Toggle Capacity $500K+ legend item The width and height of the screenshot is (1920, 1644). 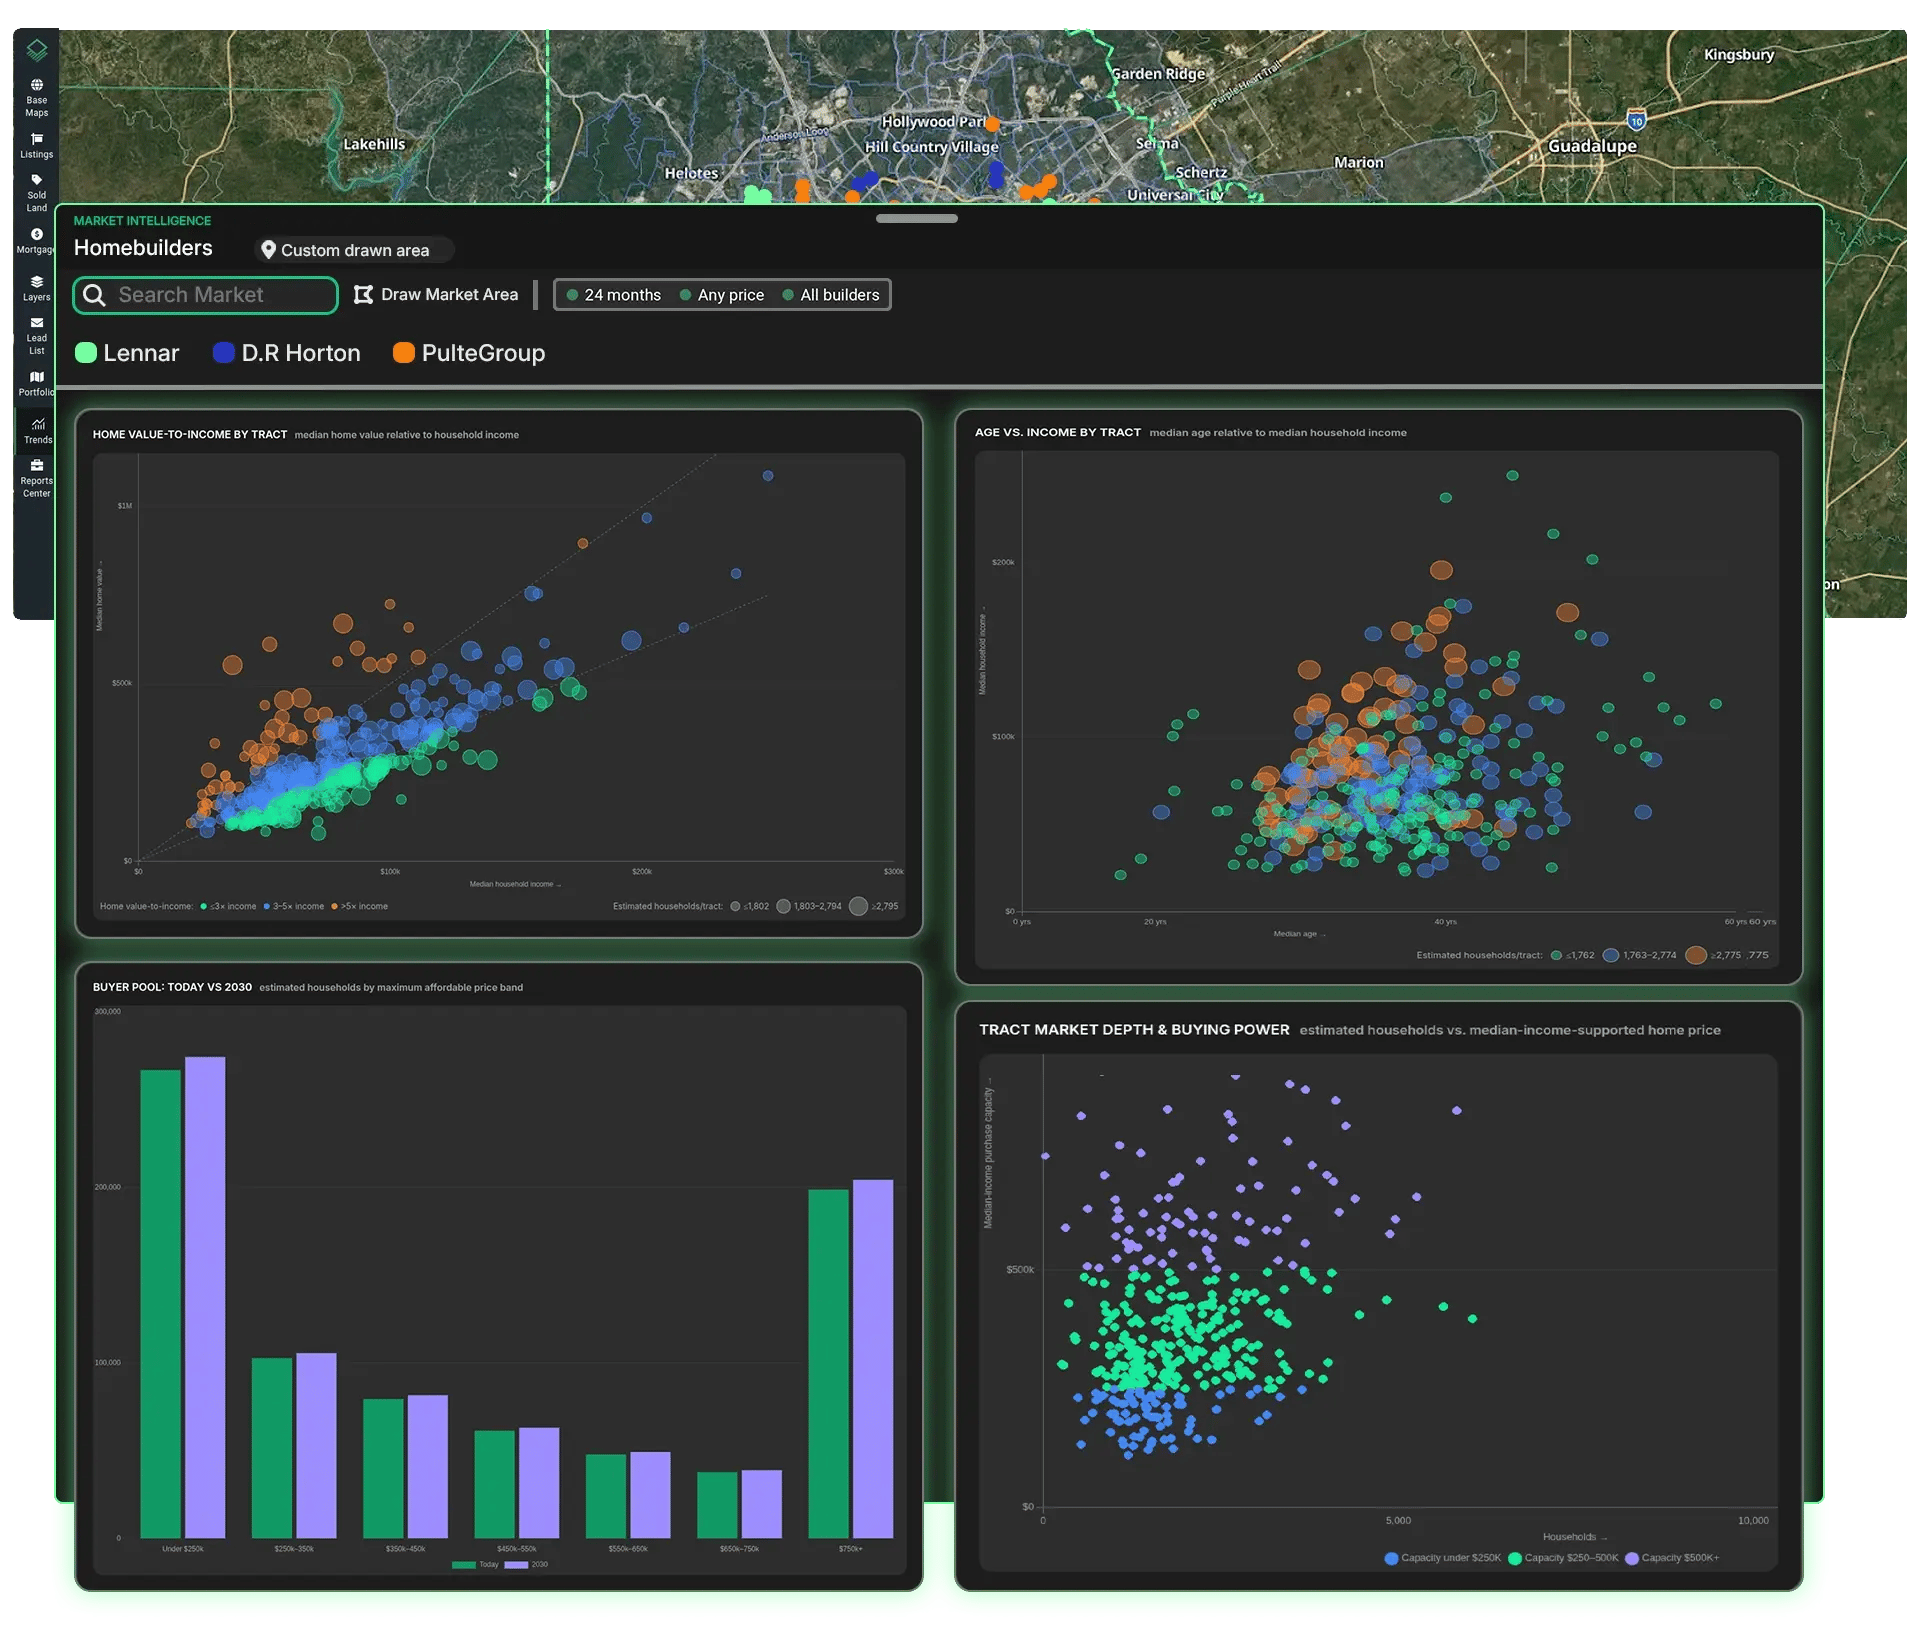pyautogui.click(x=1673, y=1558)
